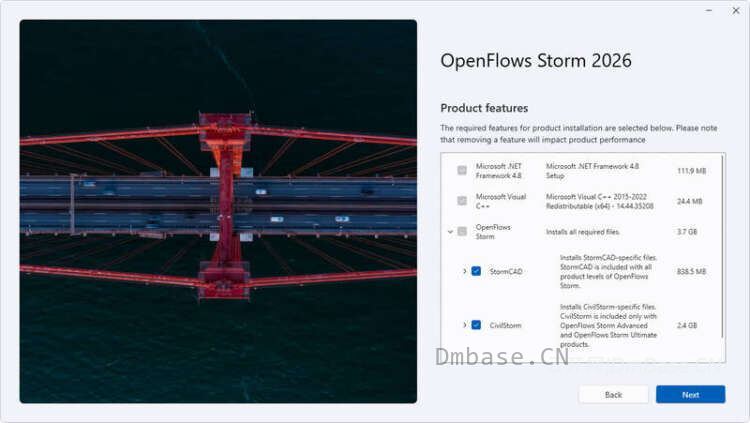
Task: Click the 'Installs all required files' description
Action: [583, 232]
